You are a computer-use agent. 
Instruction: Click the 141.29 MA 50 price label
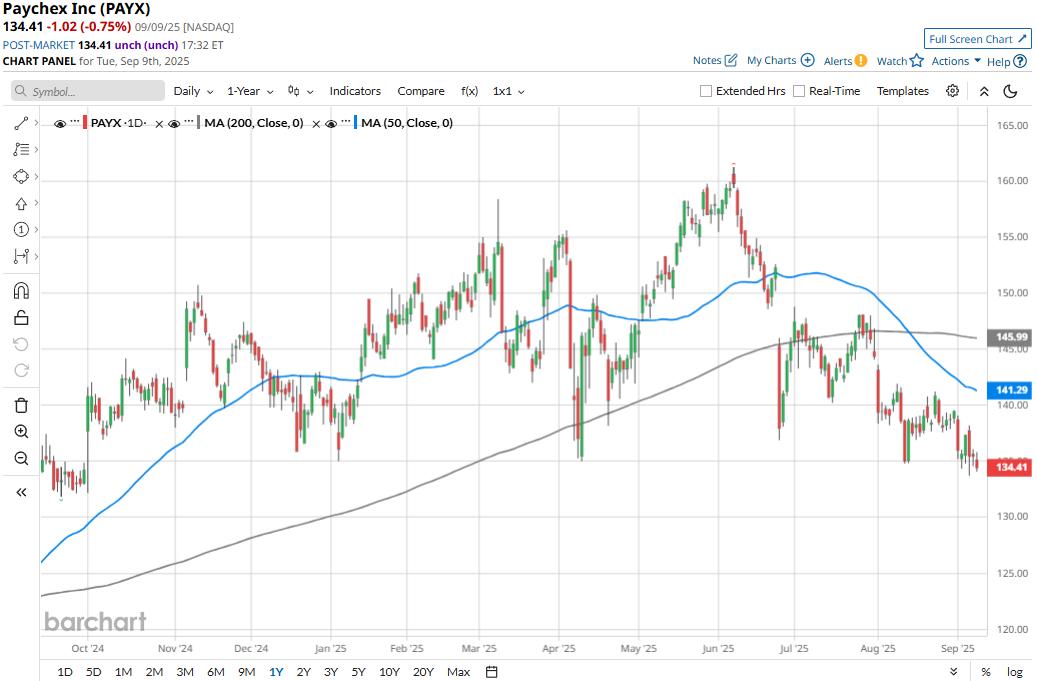1009,390
